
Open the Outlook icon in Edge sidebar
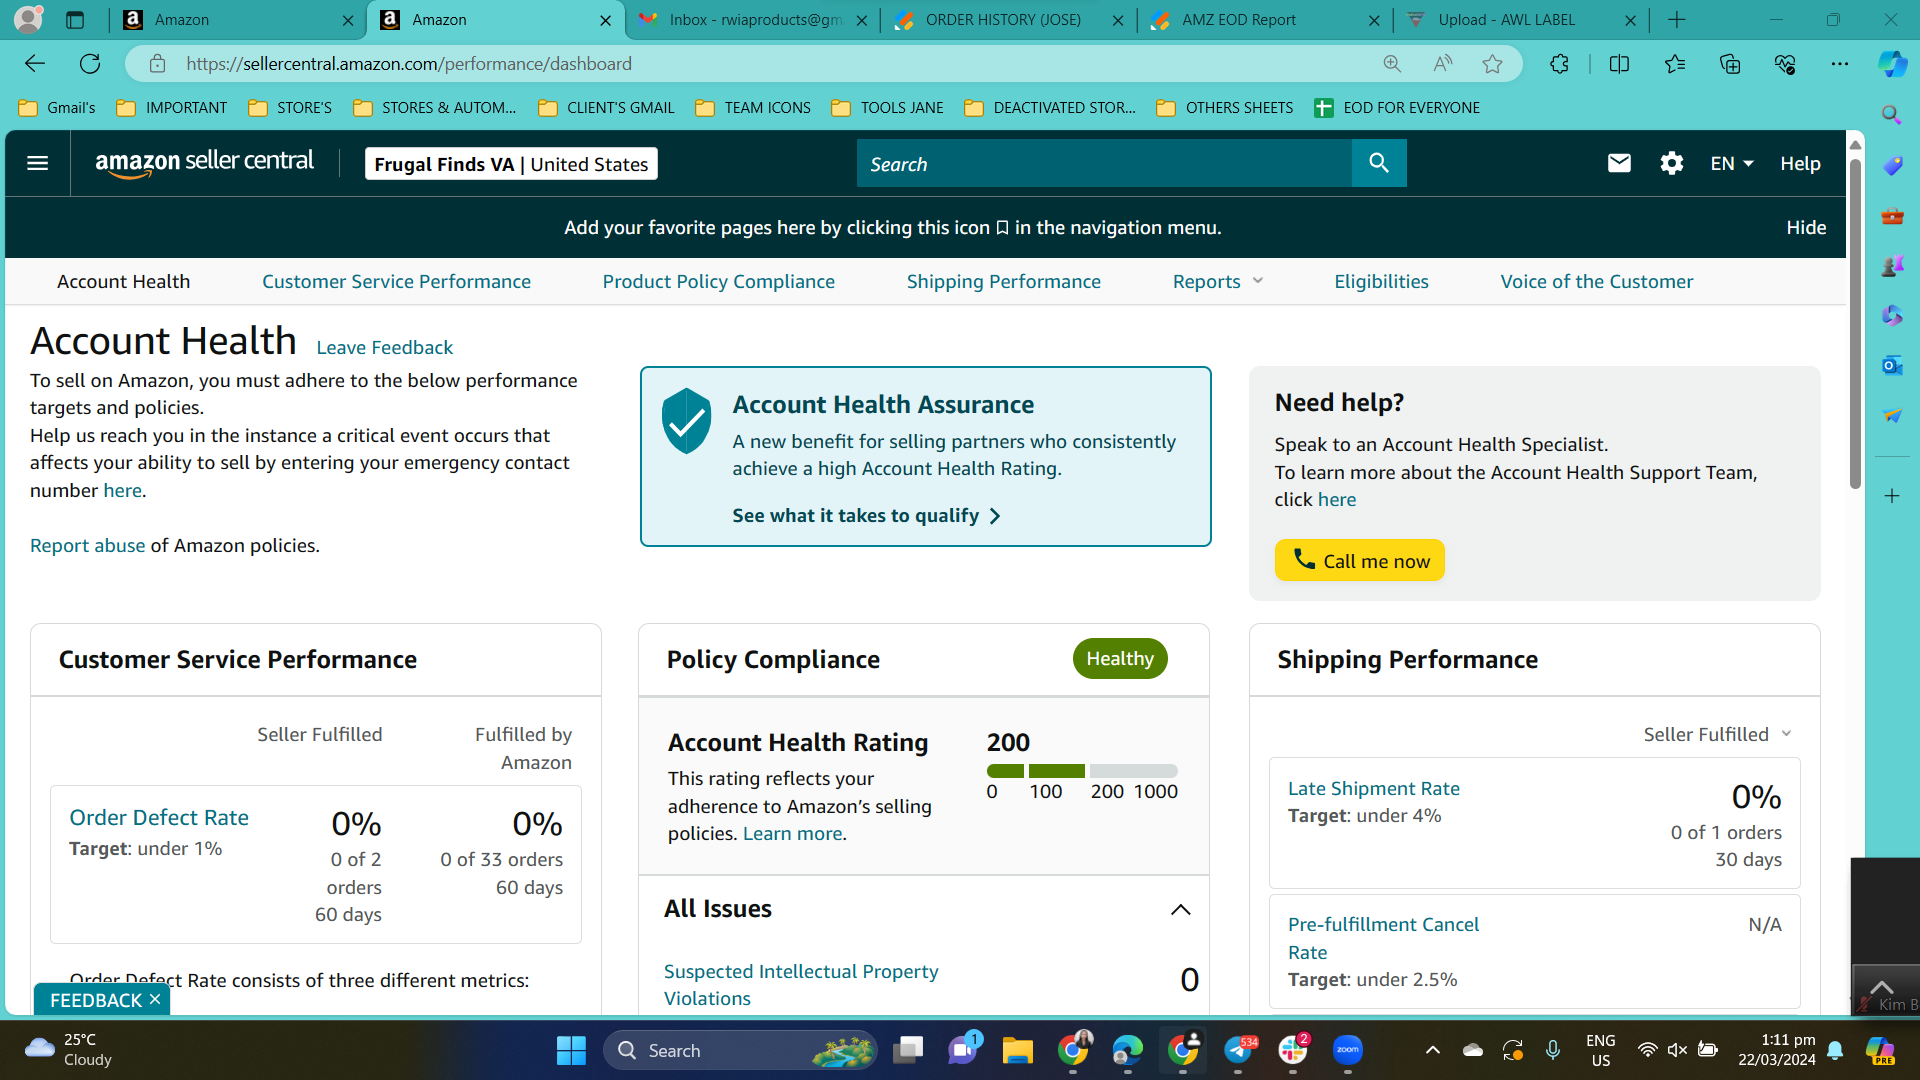pyautogui.click(x=1892, y=365)
